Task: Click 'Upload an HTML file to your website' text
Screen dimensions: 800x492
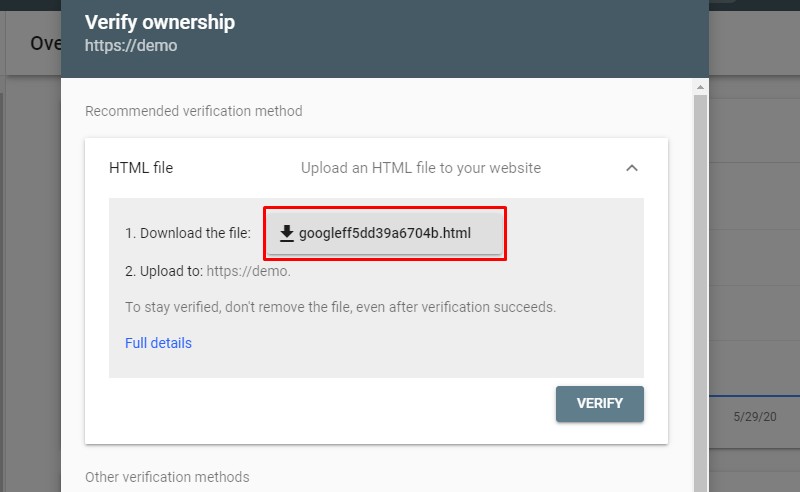Action: (x=421, y=168)
